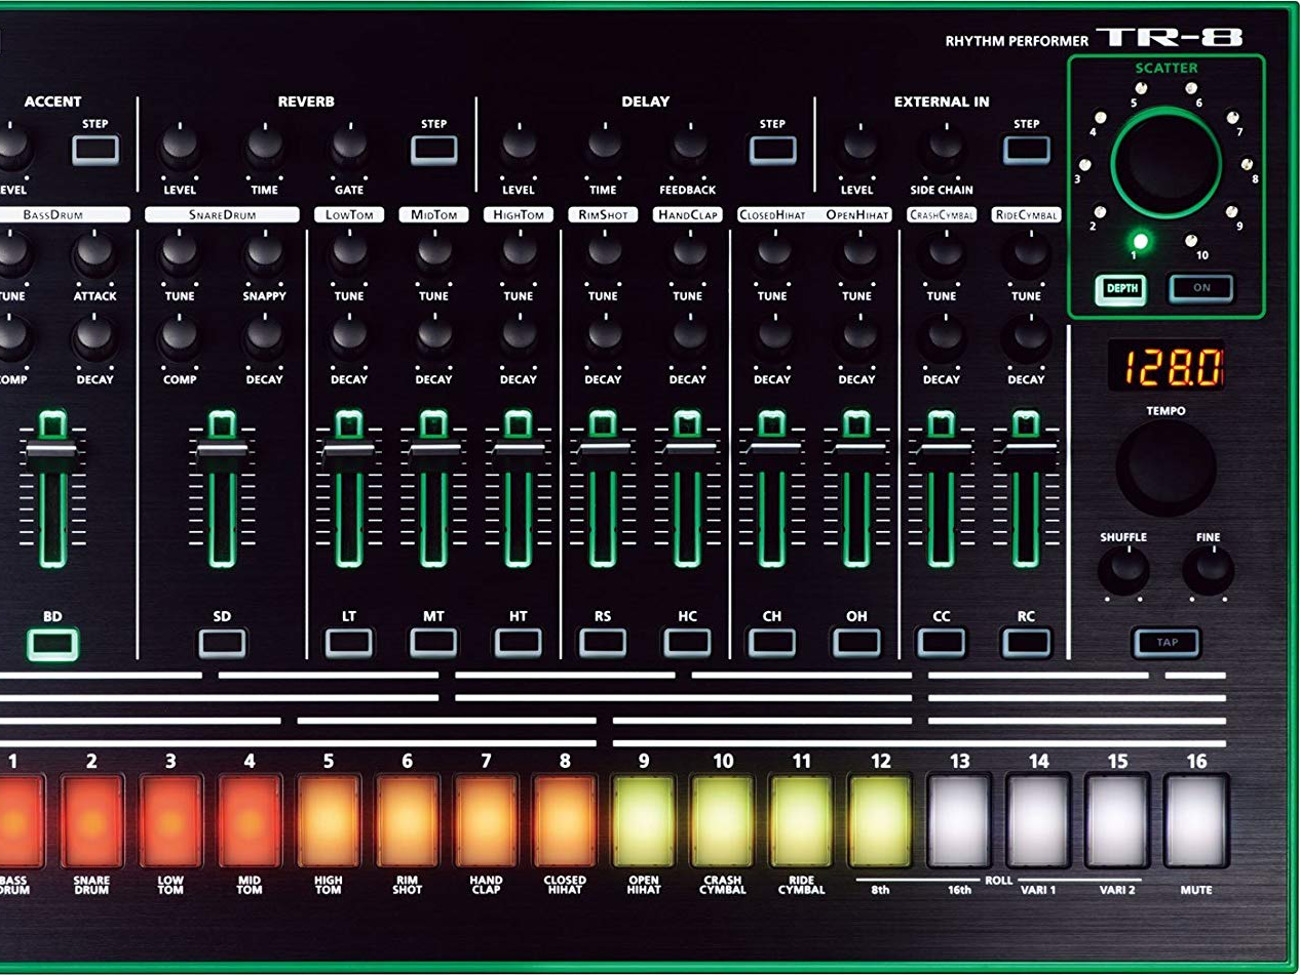
Task: Select the SD instrument button
Action: click(222, 643)
